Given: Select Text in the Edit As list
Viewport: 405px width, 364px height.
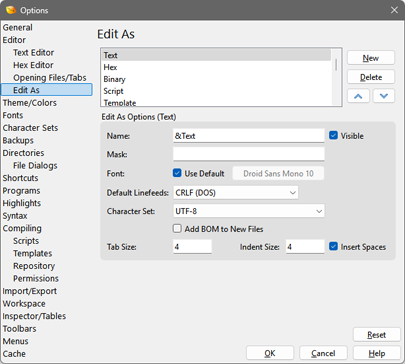Looking at the screenshot, I should pyautogui.click(x=216, y=55).
